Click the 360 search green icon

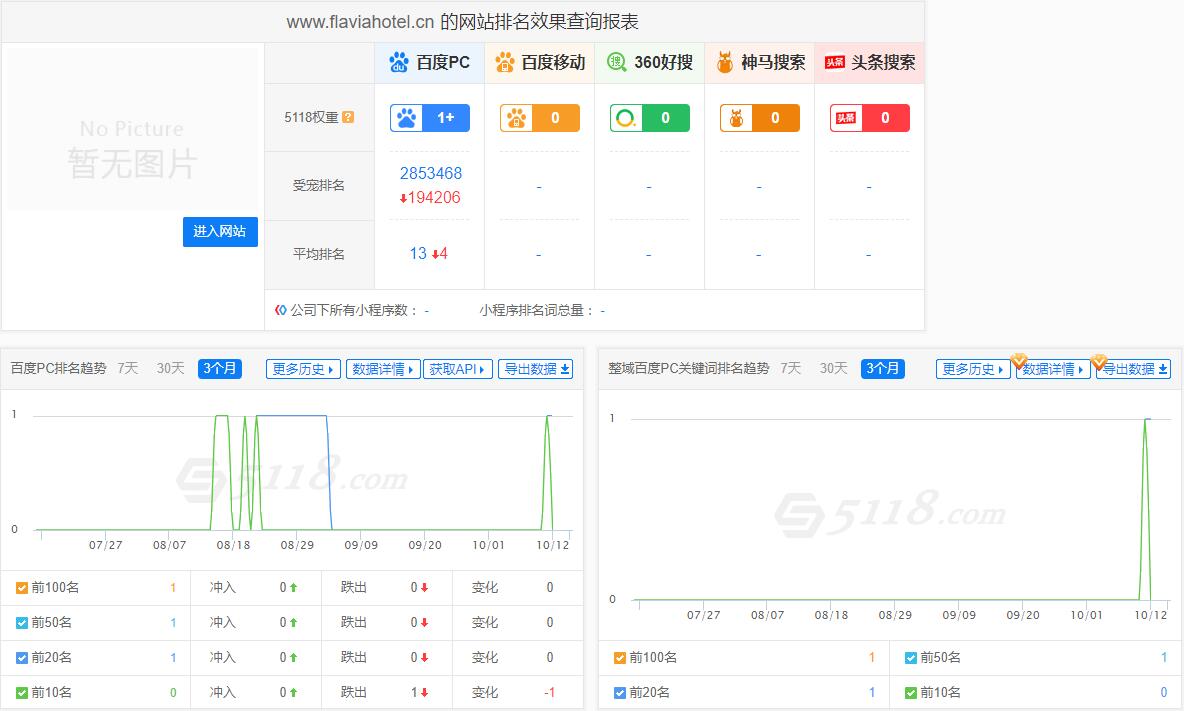pos(616,62)
